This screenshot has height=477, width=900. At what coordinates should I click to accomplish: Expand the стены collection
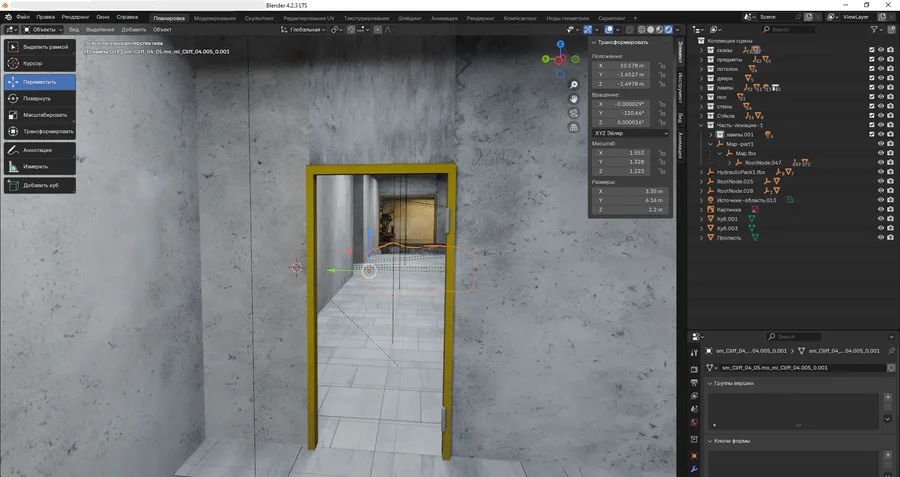pyautogui.click(x=701, y=106)
